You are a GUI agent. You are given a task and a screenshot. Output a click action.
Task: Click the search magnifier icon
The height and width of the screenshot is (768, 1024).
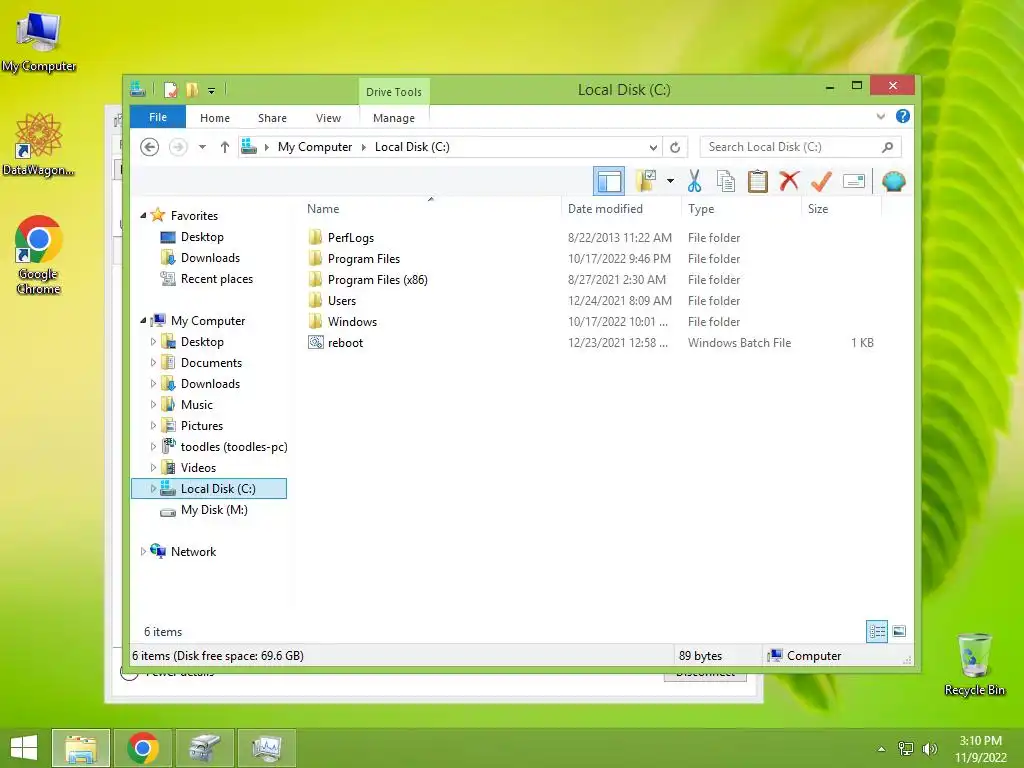coord(888,147)
